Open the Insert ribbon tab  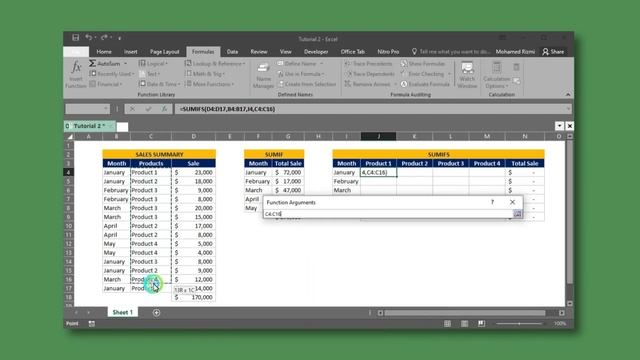(131, 52)
